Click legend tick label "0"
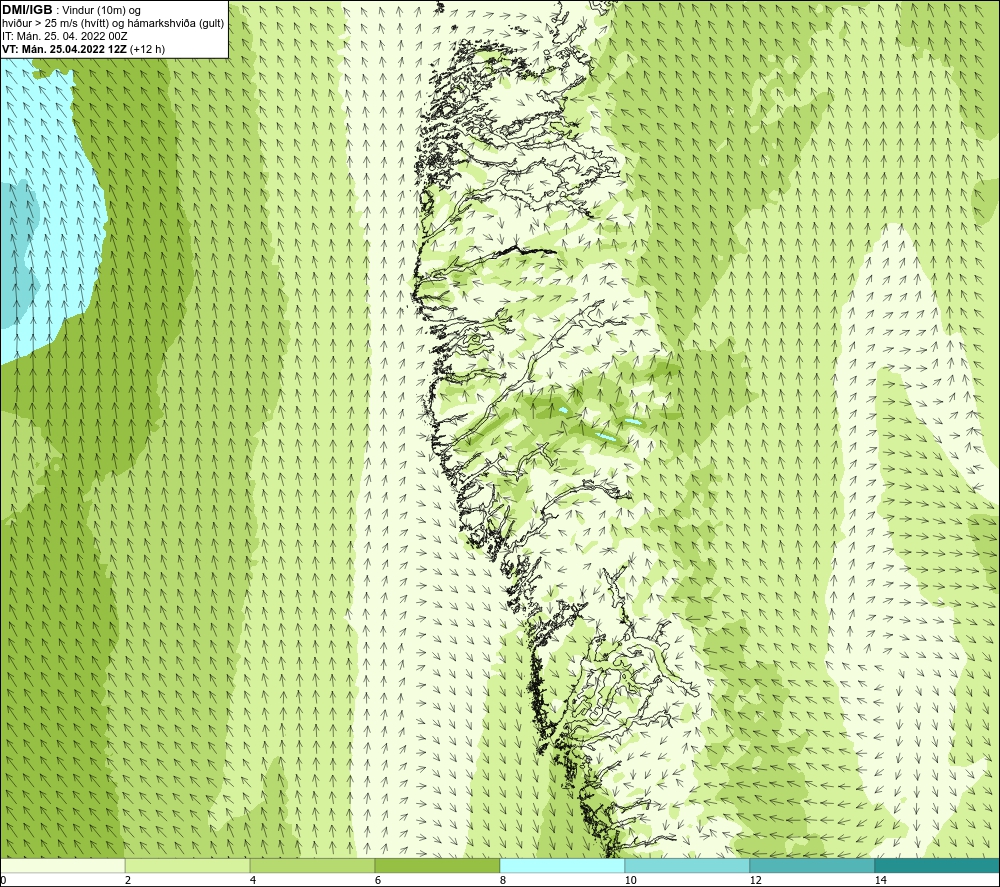Viewport: 1000px width, 887px height. pyautogui.click(x=3, y=880)
